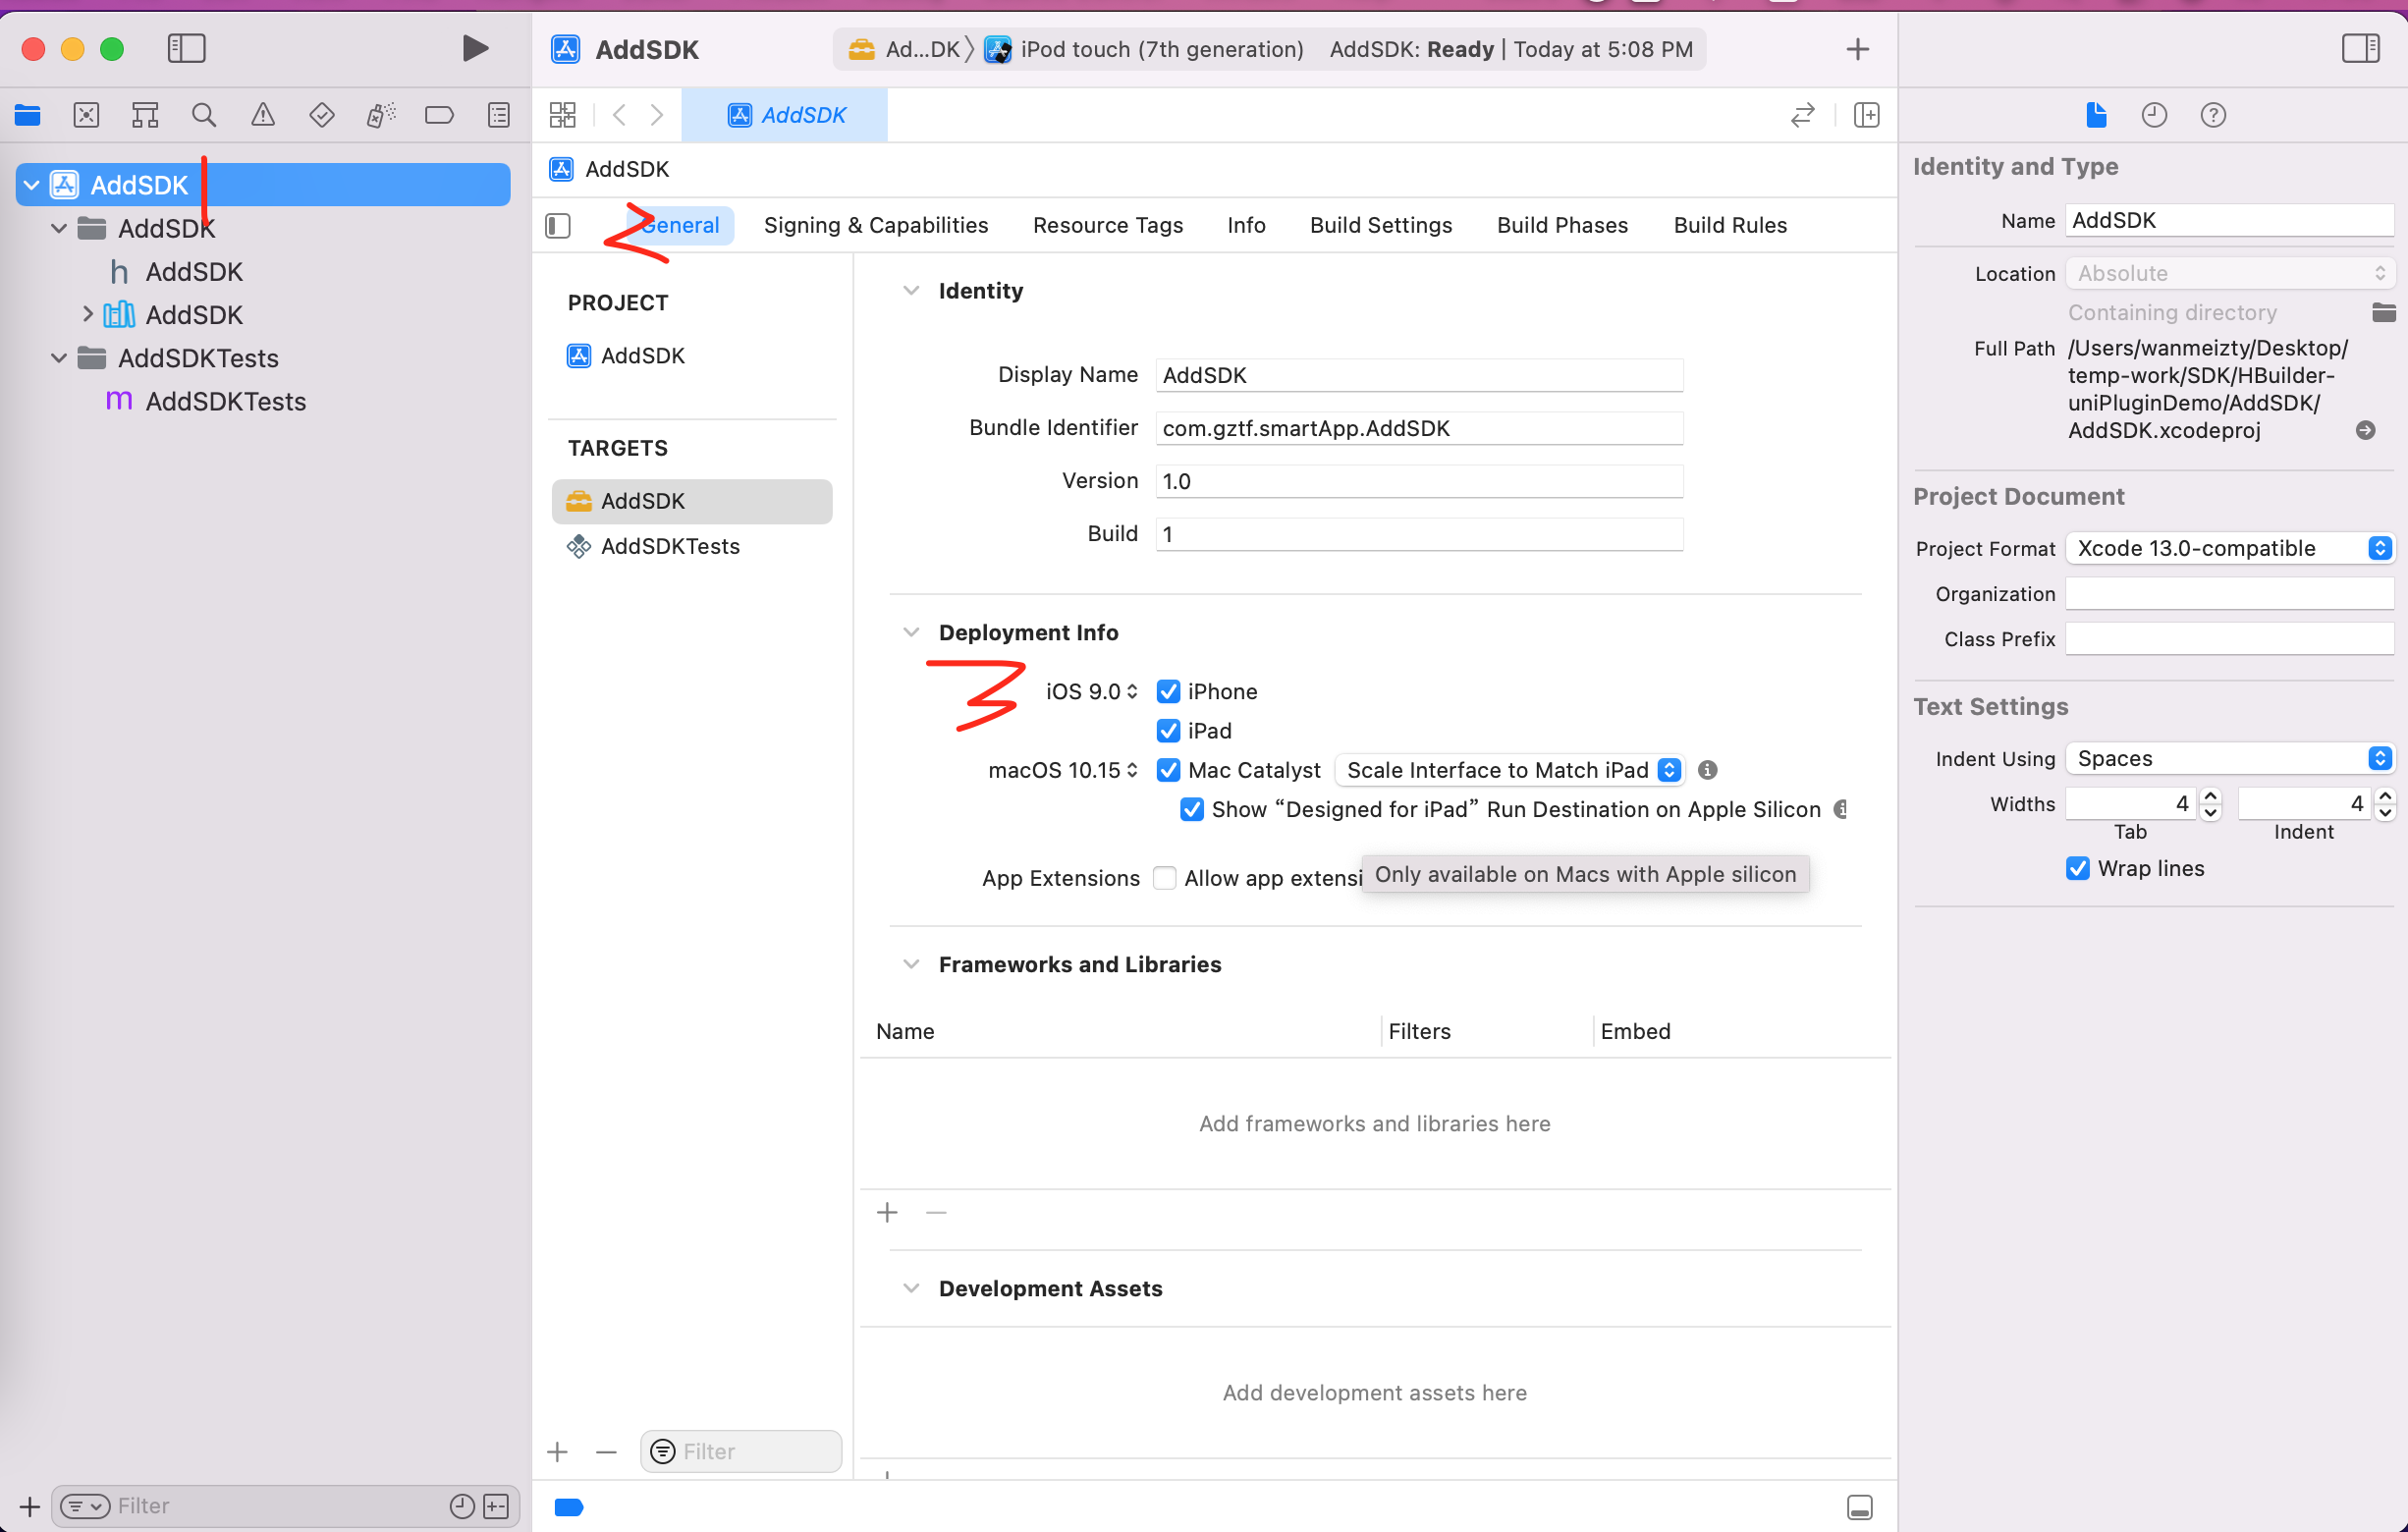2408x1532 pixels.
Task: Open the Indent Using Spaces dropdown
Action: (2230, 758)
